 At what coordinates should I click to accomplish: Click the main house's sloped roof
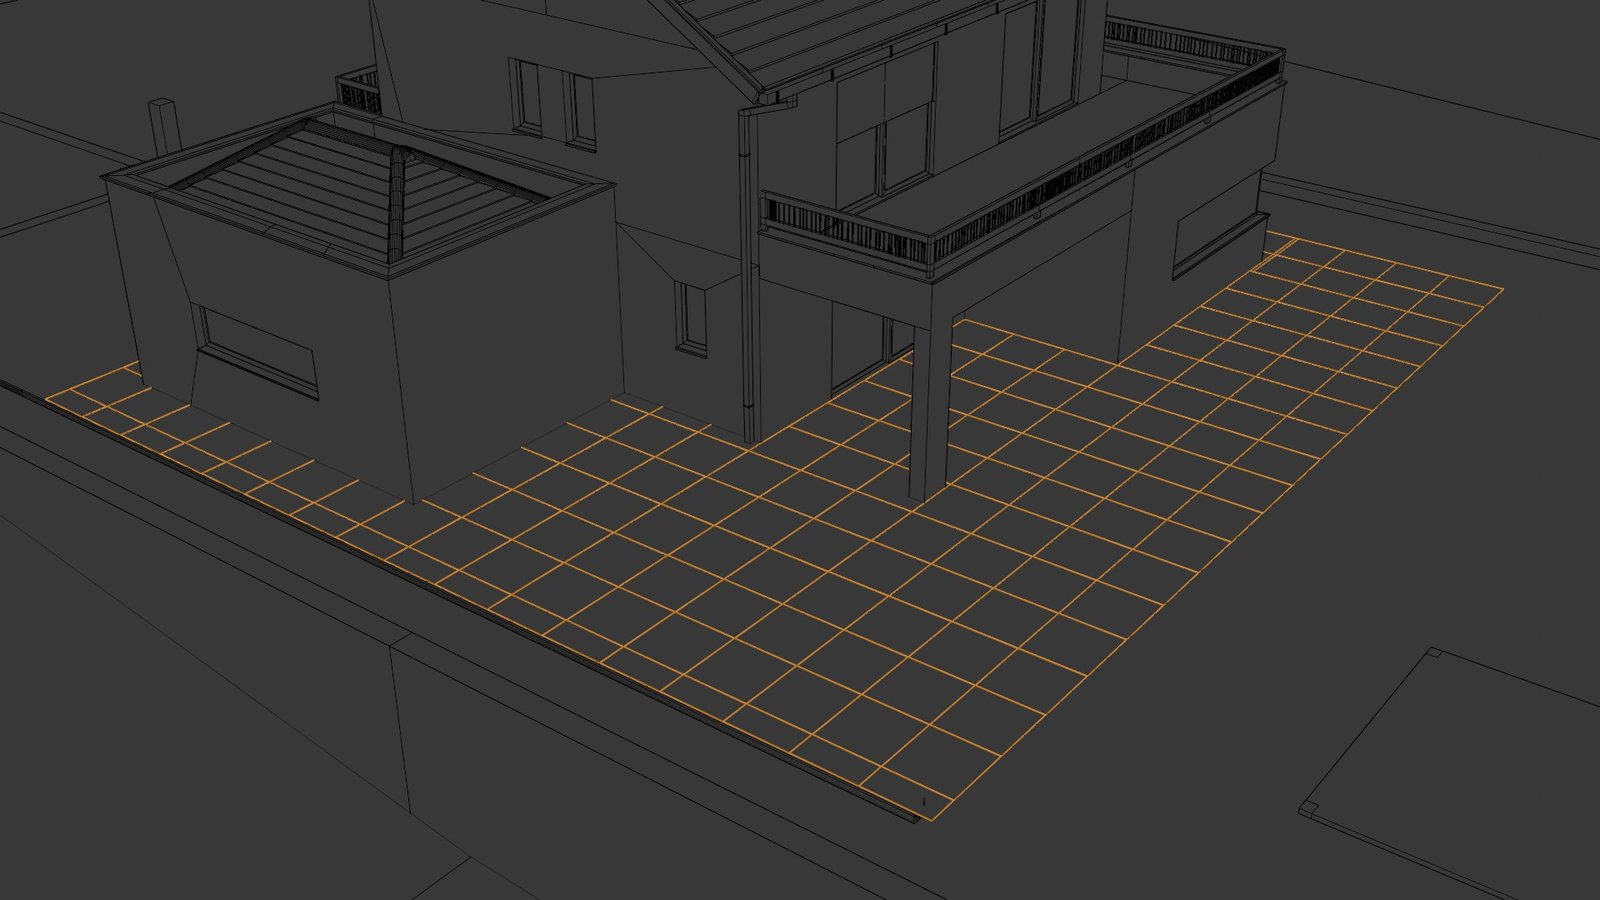(800, 30)
